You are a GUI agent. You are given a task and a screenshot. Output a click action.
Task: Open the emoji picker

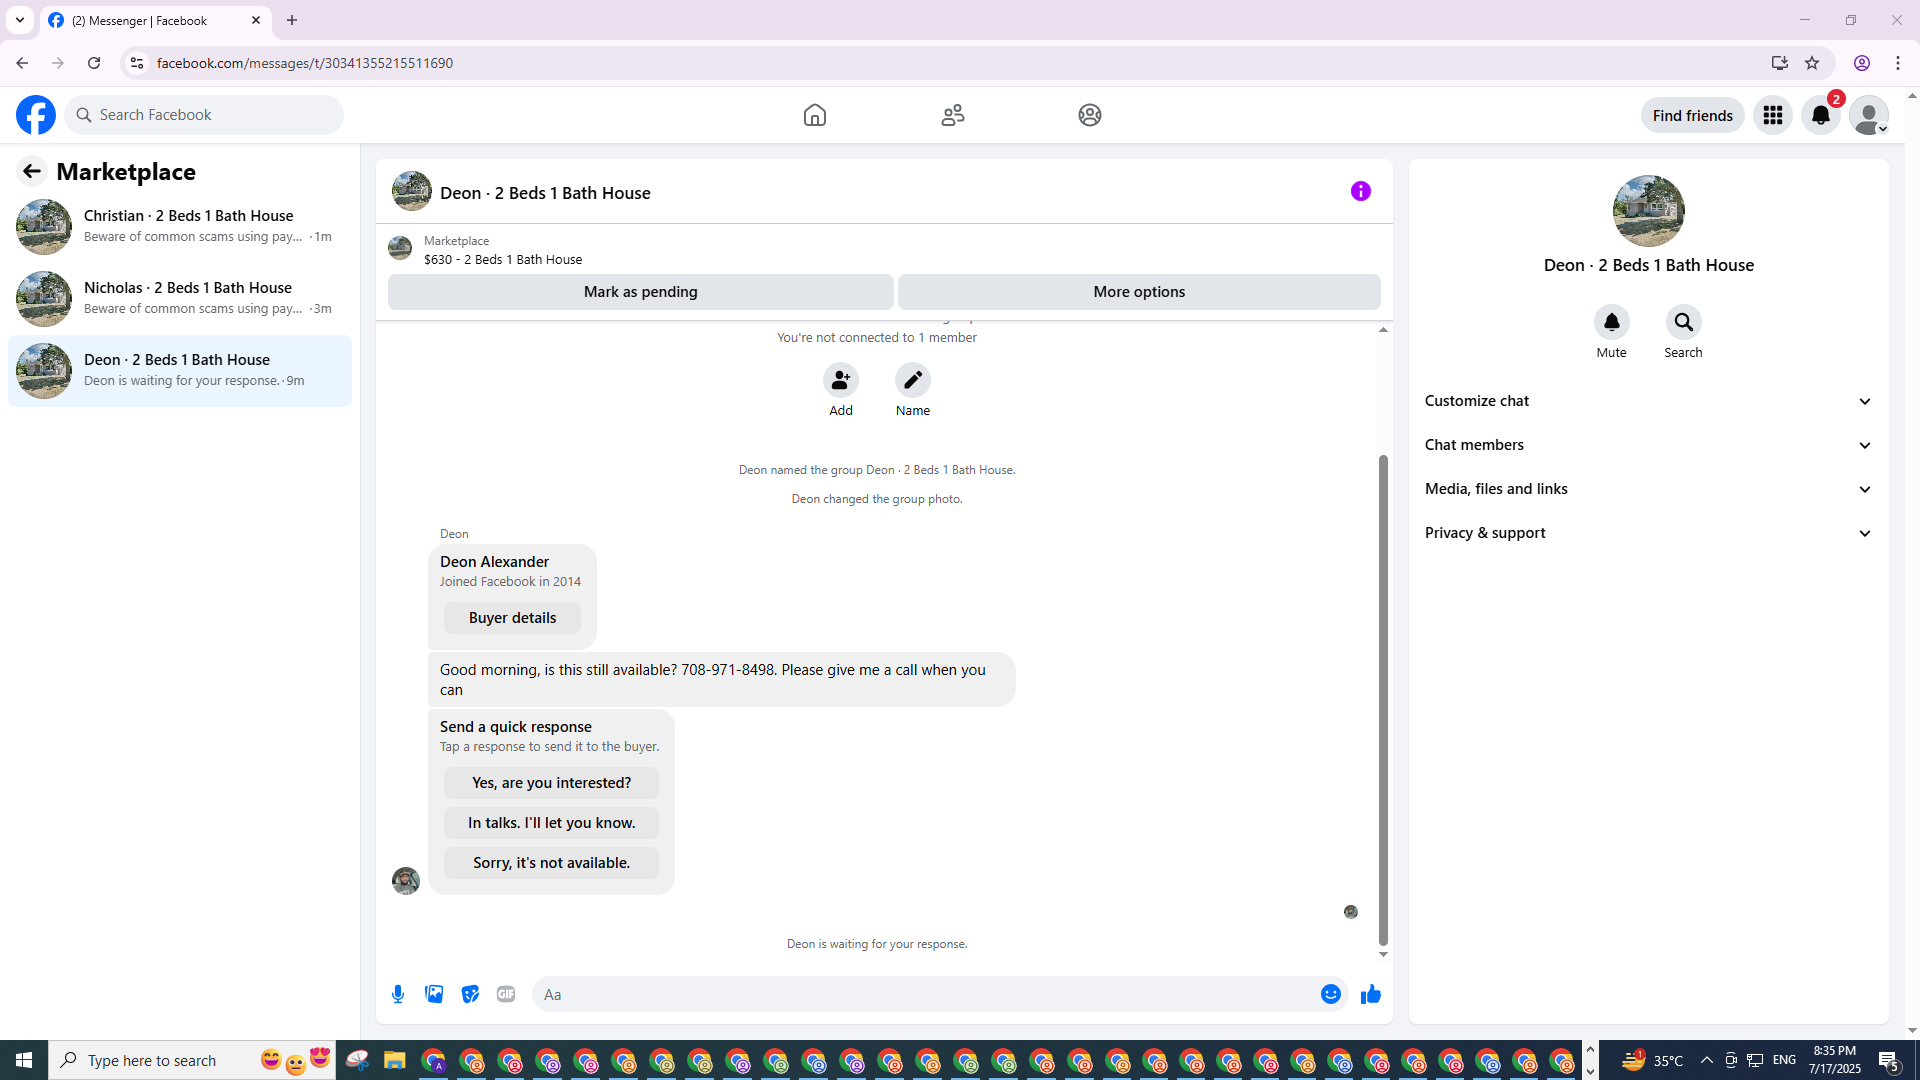(x=1330, y=994)
